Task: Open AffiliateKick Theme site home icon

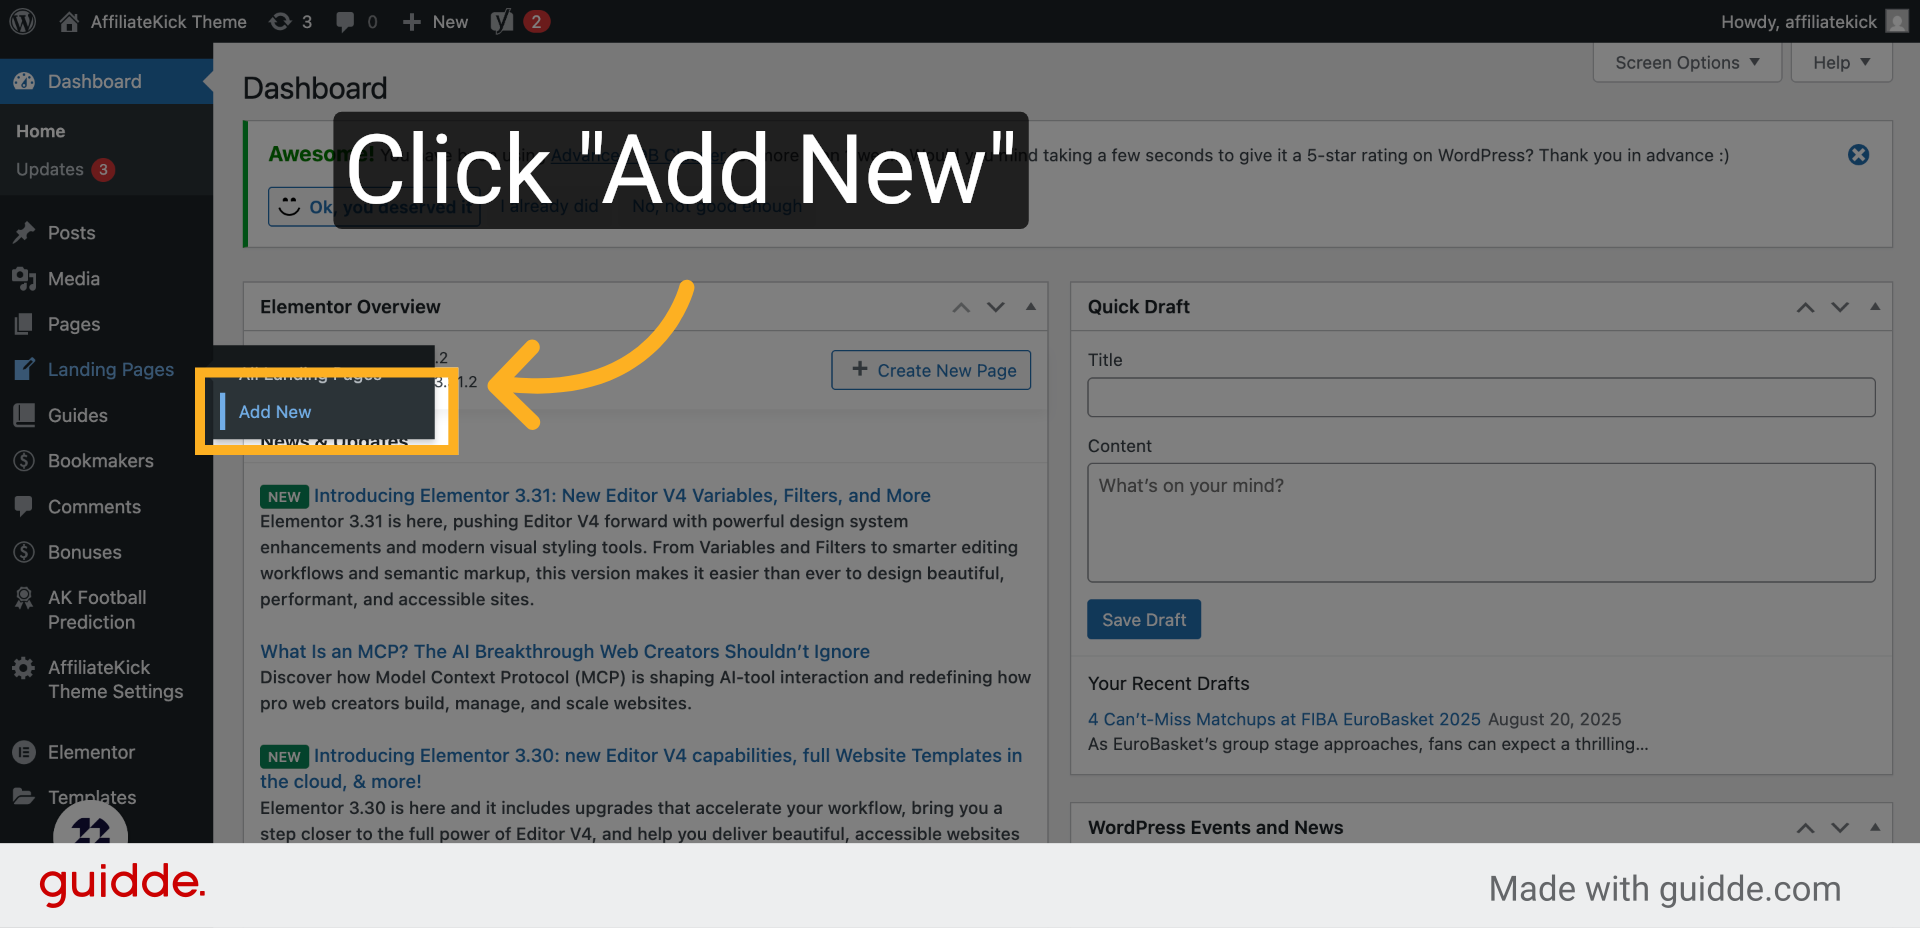Action: pos(69,21)
